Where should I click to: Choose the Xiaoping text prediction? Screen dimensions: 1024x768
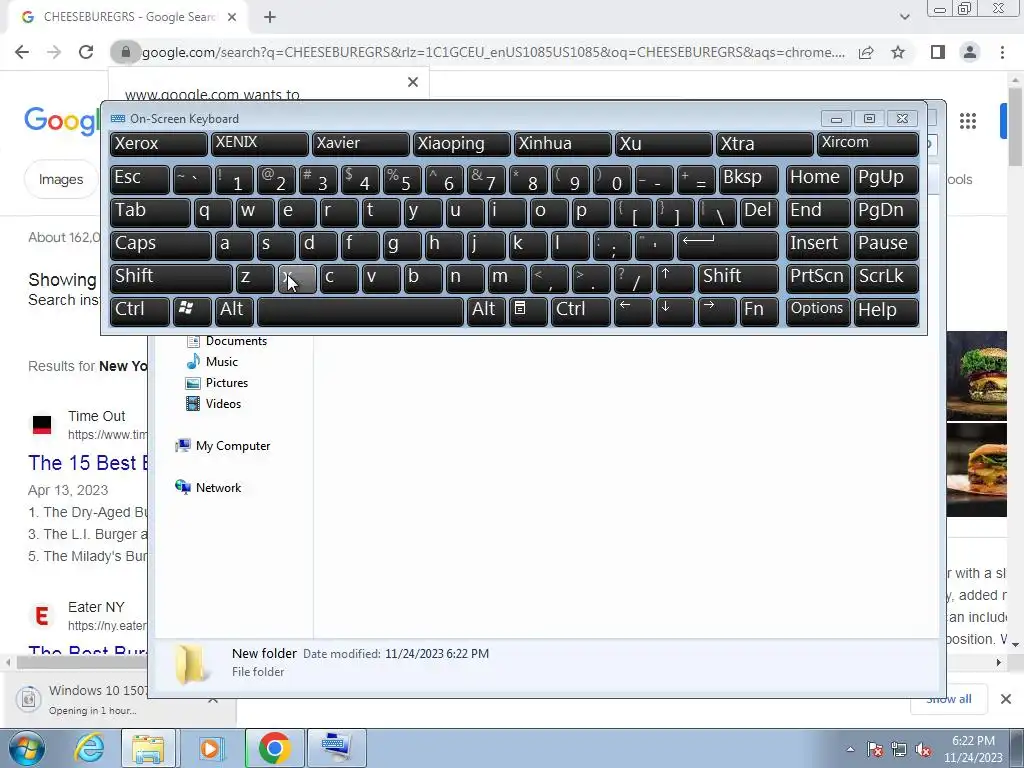tap(461, 144)
